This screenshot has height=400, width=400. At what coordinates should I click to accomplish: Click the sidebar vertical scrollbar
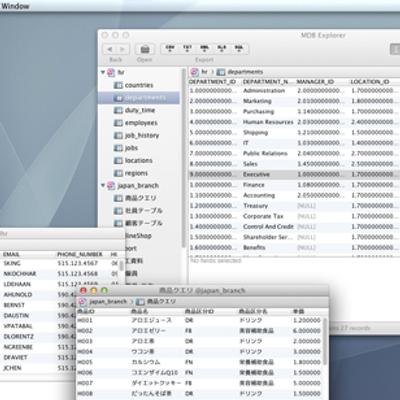click(x=183, y=158)
